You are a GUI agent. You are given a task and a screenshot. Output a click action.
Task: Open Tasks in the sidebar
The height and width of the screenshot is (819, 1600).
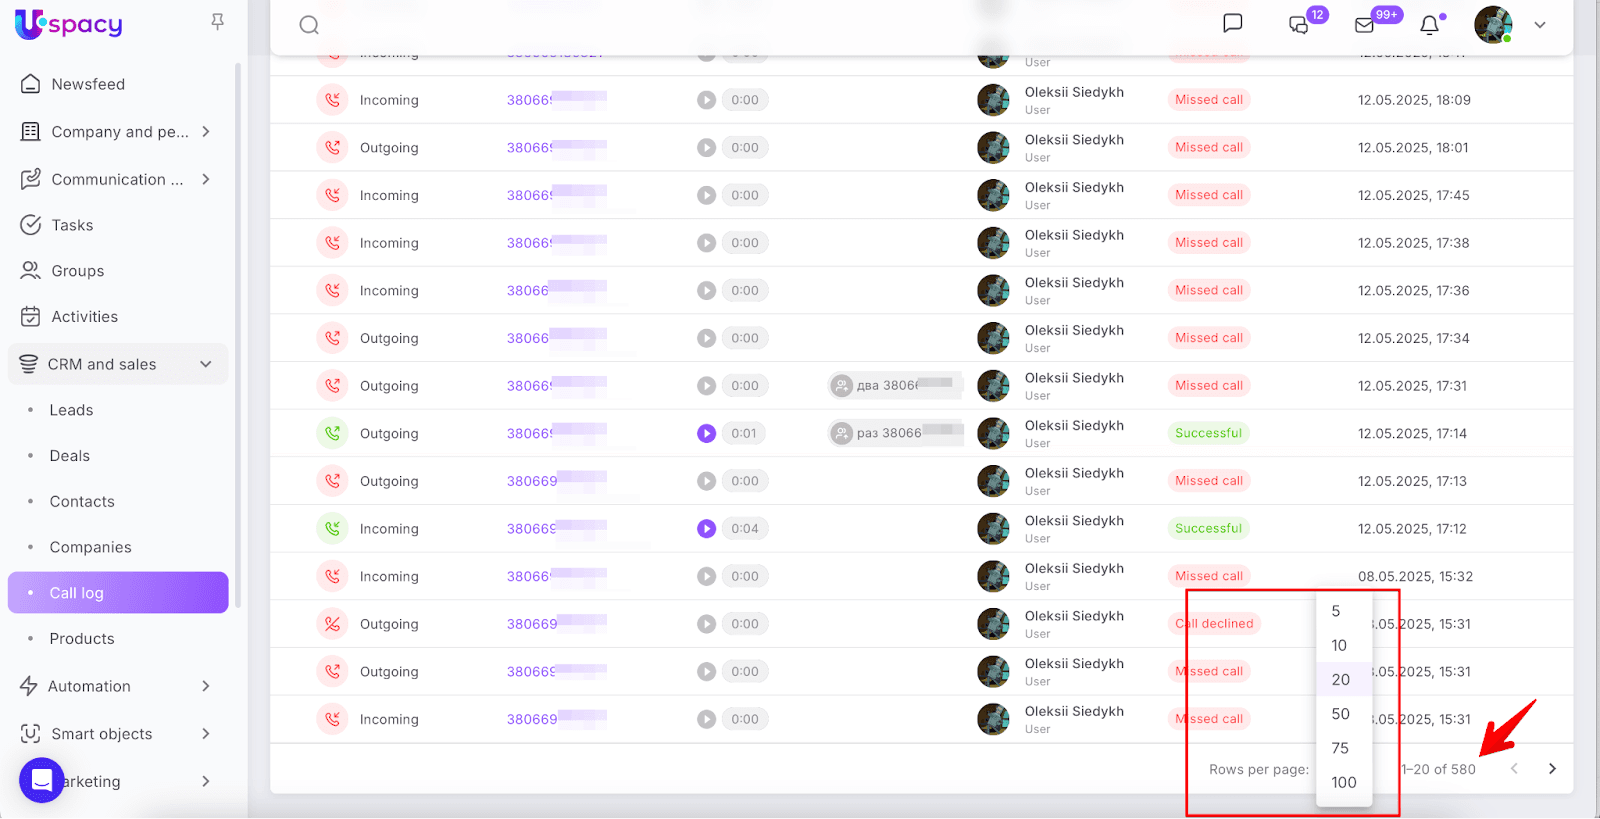point(72,225)
